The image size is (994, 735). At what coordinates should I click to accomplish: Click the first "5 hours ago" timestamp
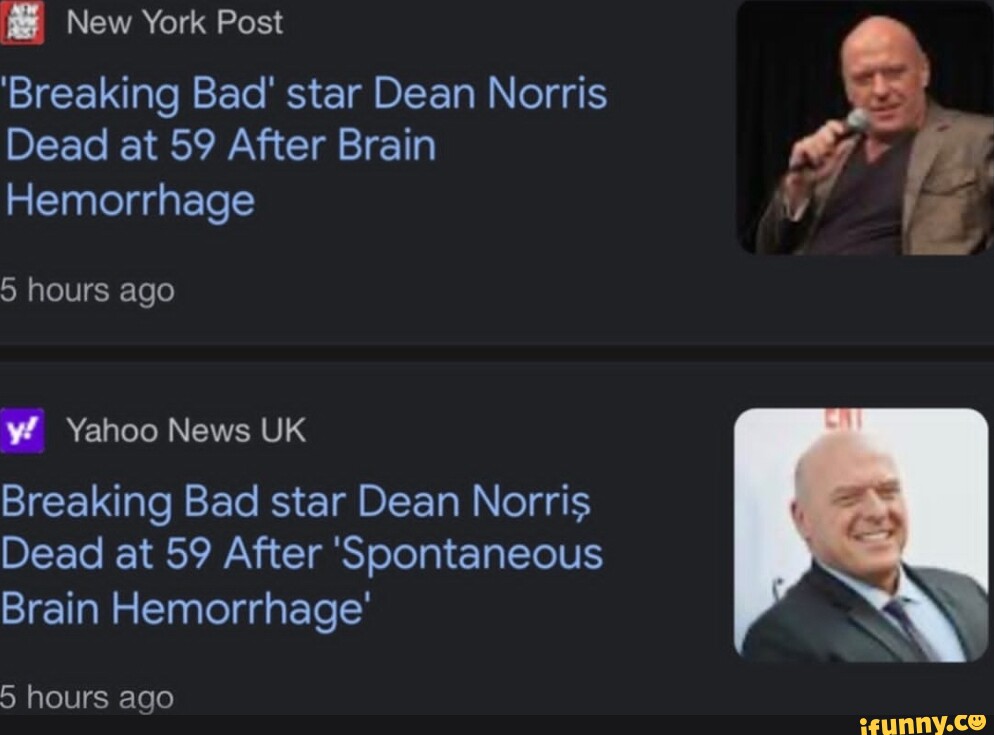click(x=85, y=290)
